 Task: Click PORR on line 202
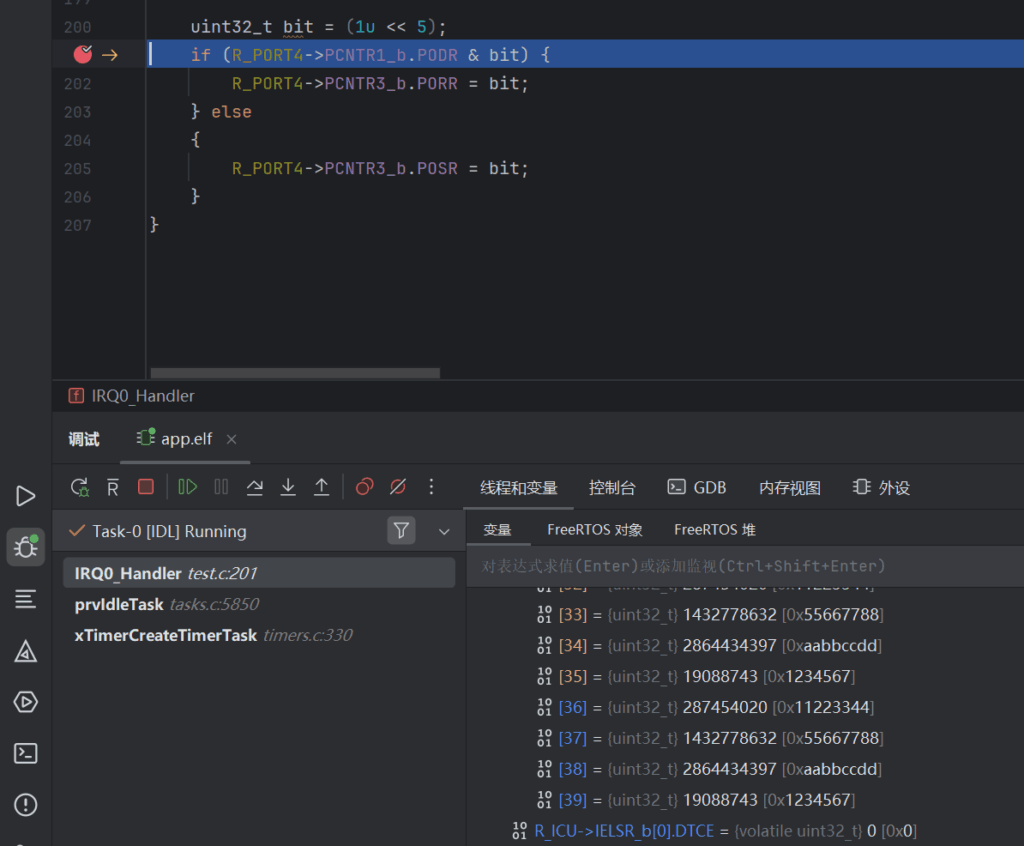pos(437,84)
